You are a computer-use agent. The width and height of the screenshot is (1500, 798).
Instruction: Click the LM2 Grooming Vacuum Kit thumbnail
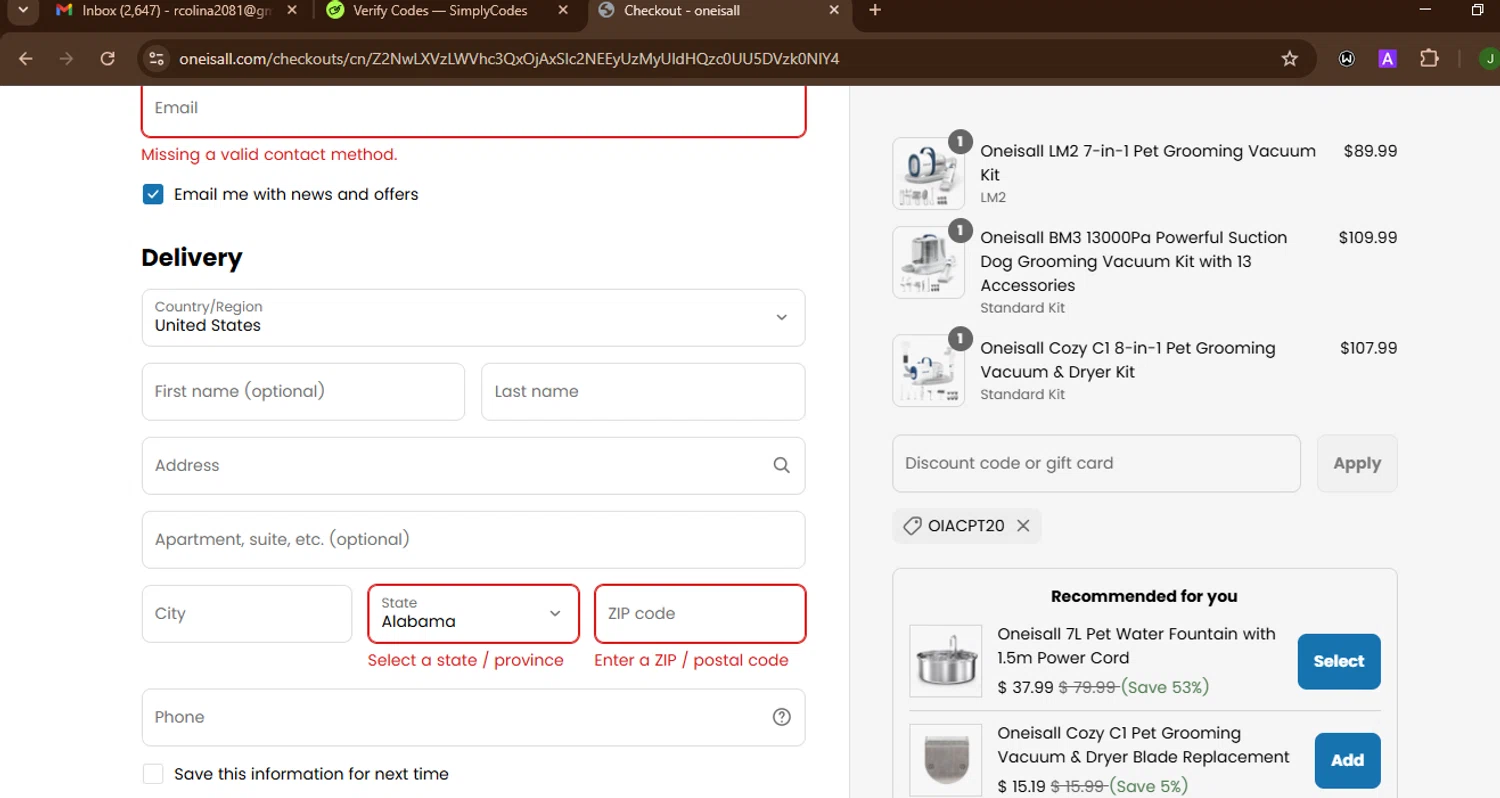(929, 174)
